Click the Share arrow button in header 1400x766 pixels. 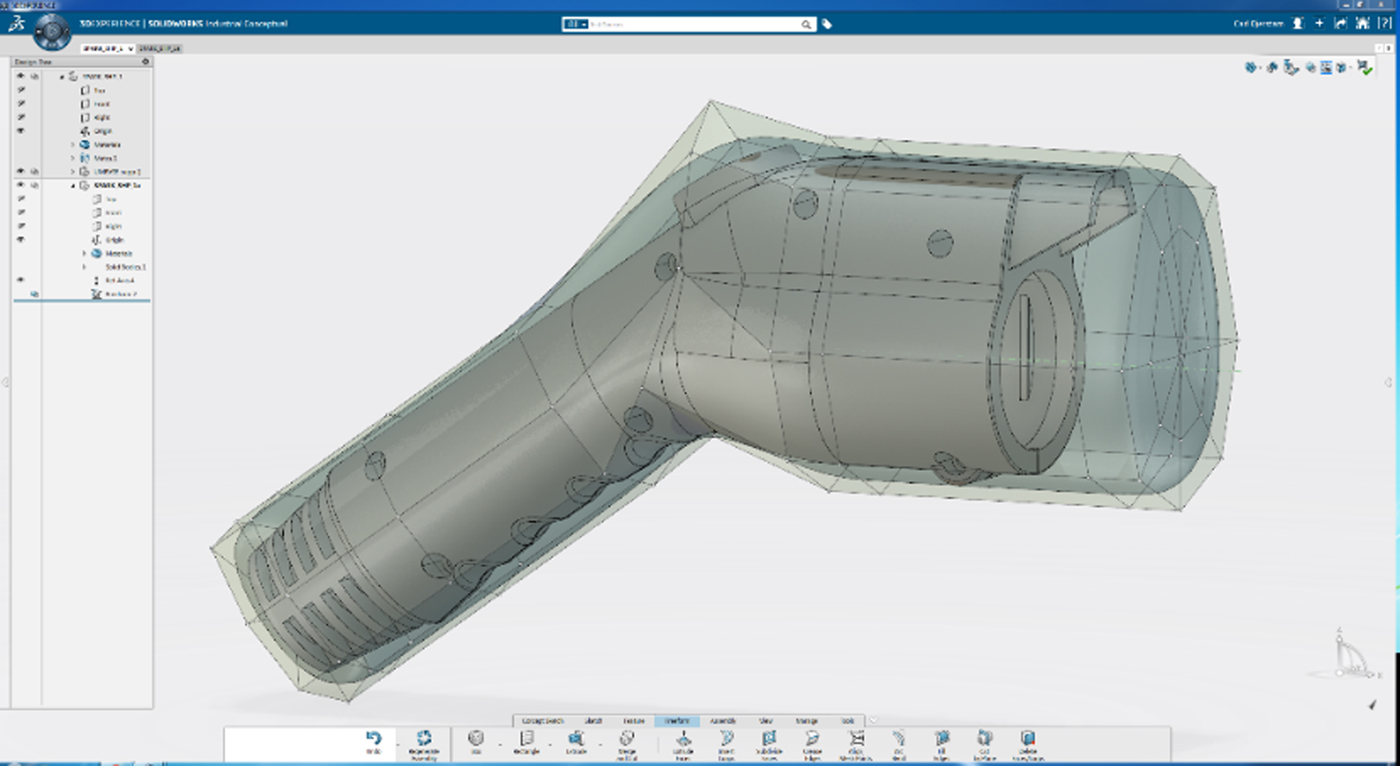(1340, 23)
